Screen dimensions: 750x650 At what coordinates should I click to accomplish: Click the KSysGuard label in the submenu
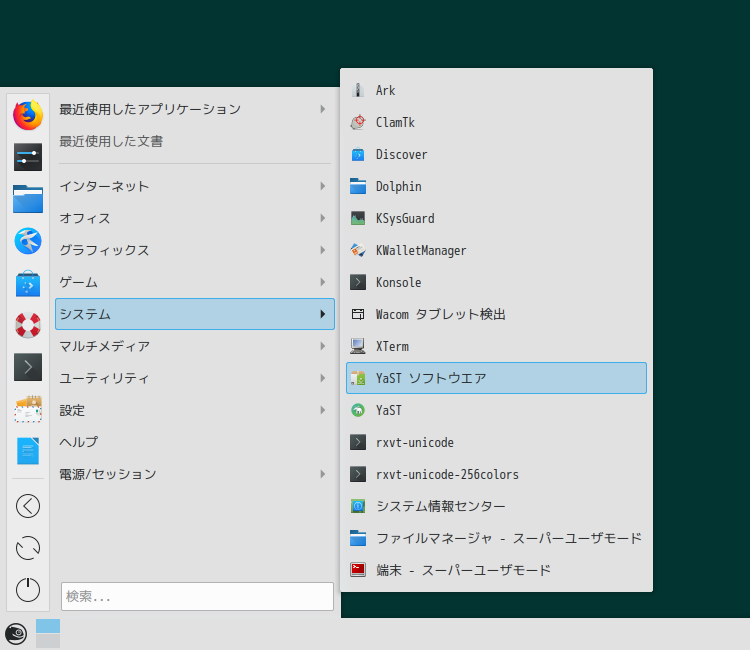[405, 219]
